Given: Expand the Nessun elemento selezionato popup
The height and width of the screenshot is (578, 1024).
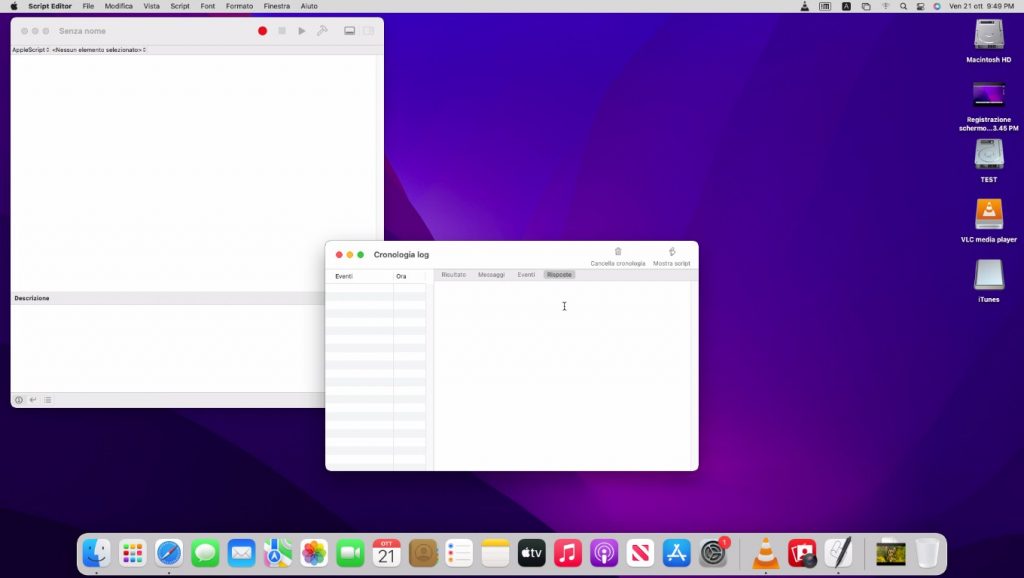Looking at the screenshot, I should tap(98, 49).
